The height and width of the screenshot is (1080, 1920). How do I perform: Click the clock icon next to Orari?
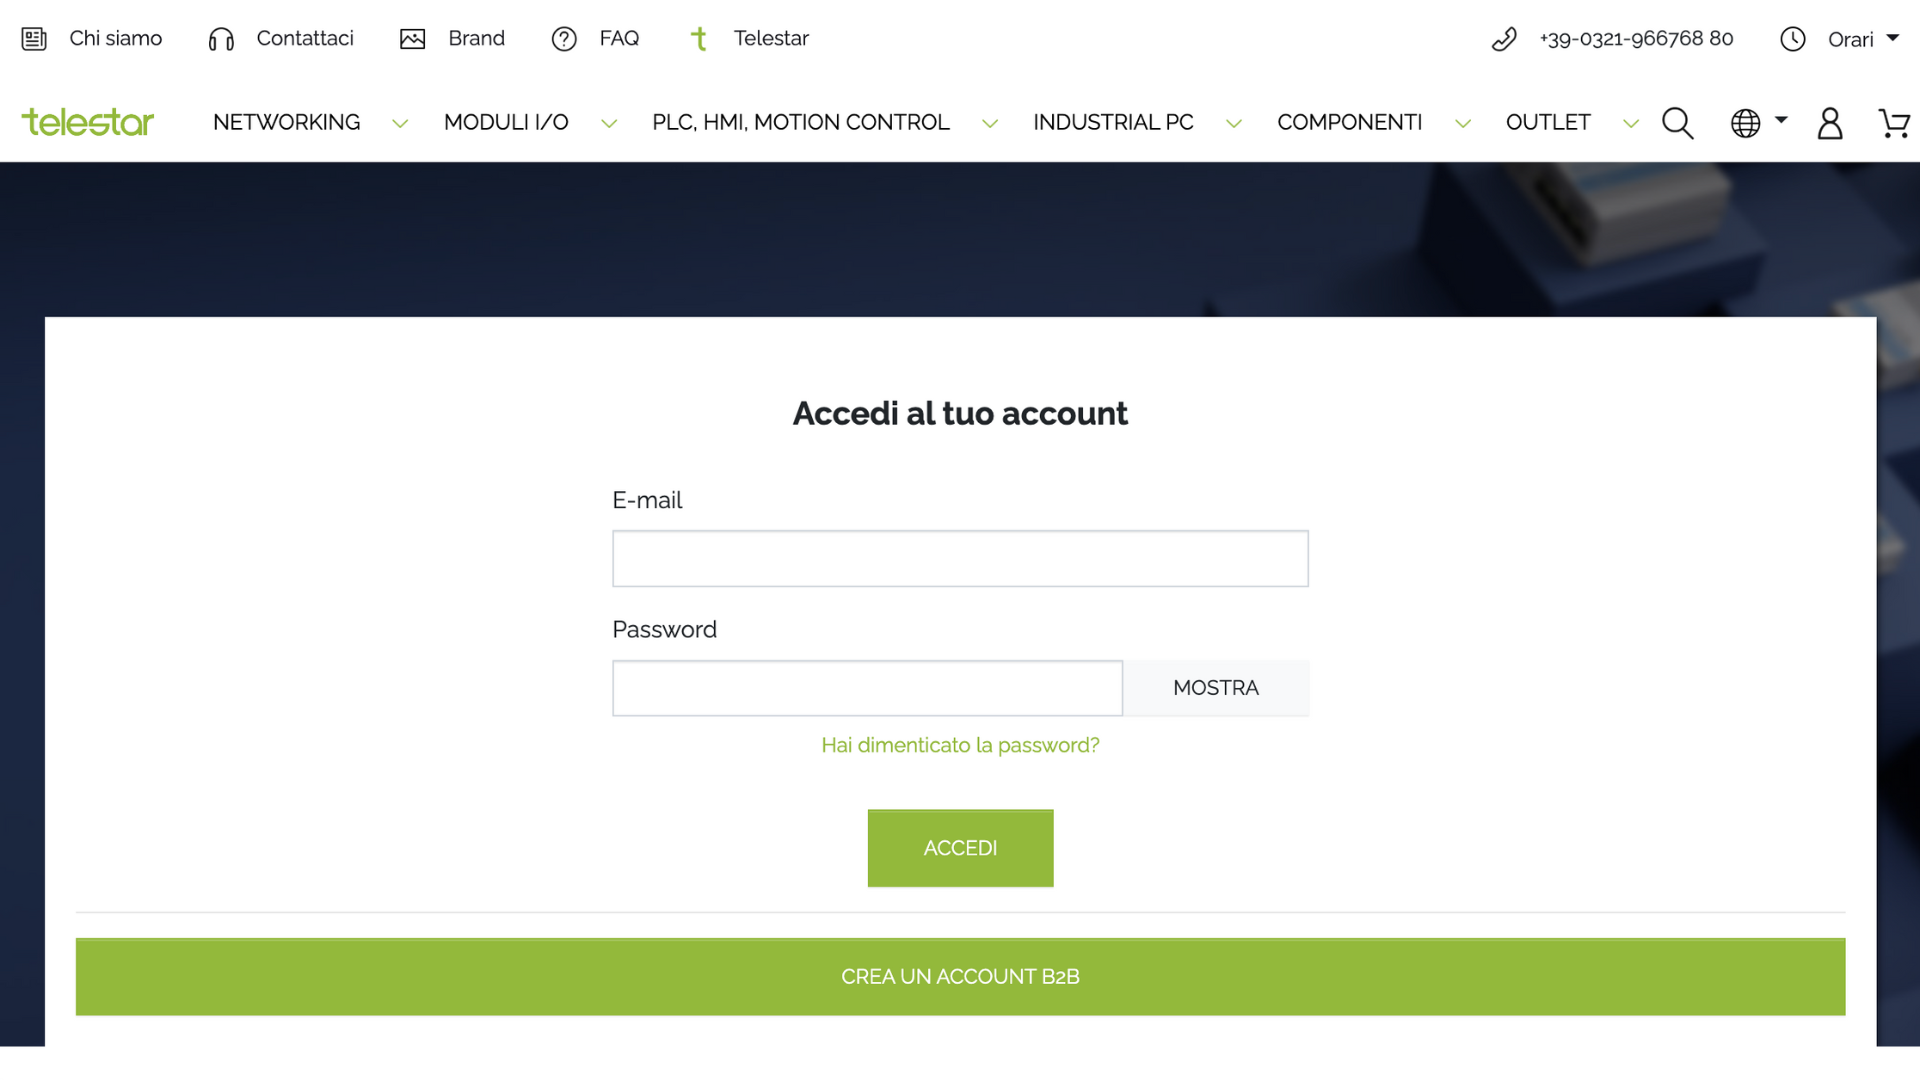1793,39
